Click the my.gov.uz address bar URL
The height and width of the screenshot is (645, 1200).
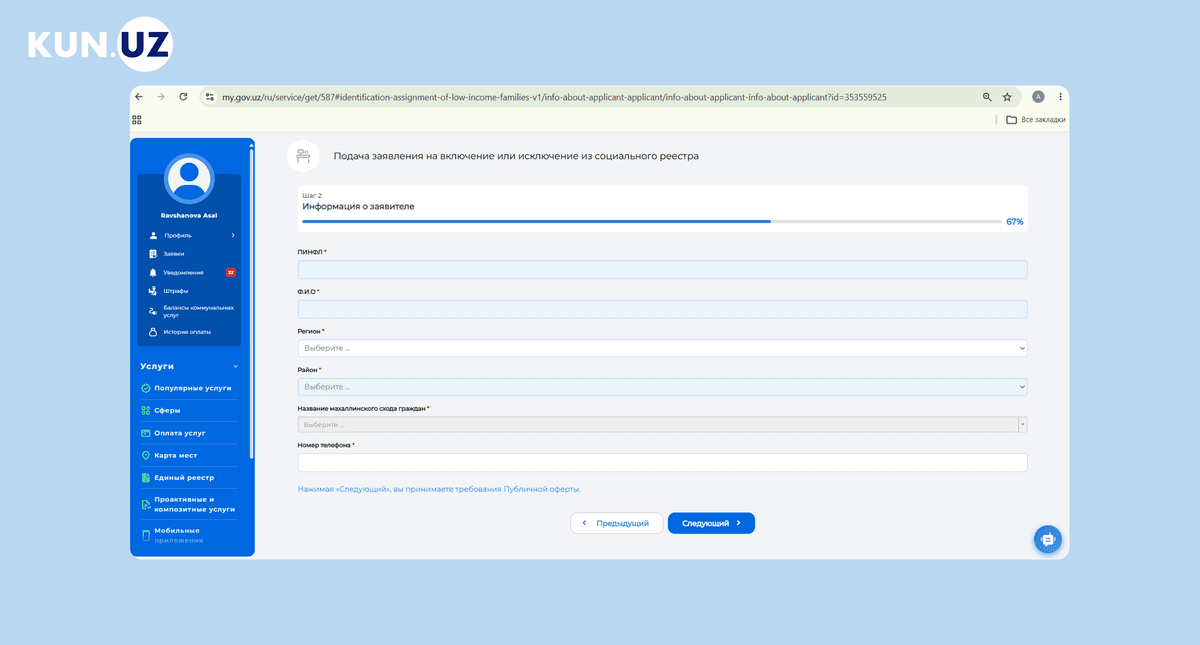click(x=554, y=97)
